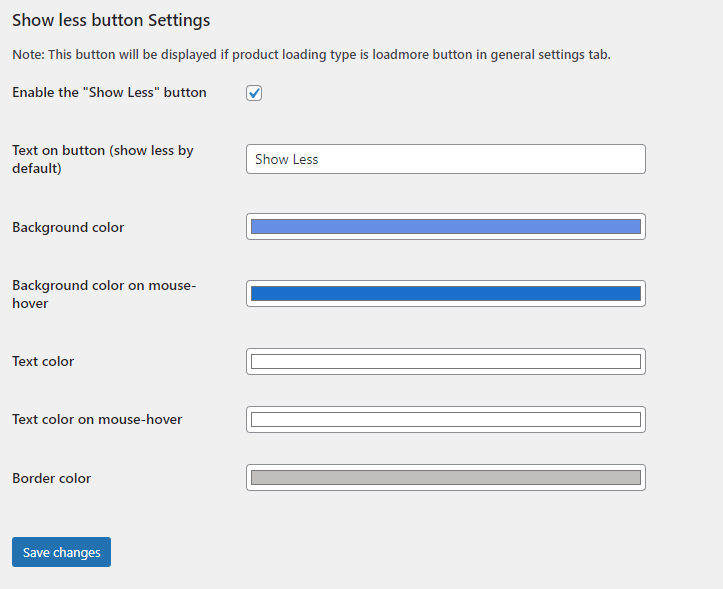Click the Enable the "Show Less" button label

click(109, 93)
